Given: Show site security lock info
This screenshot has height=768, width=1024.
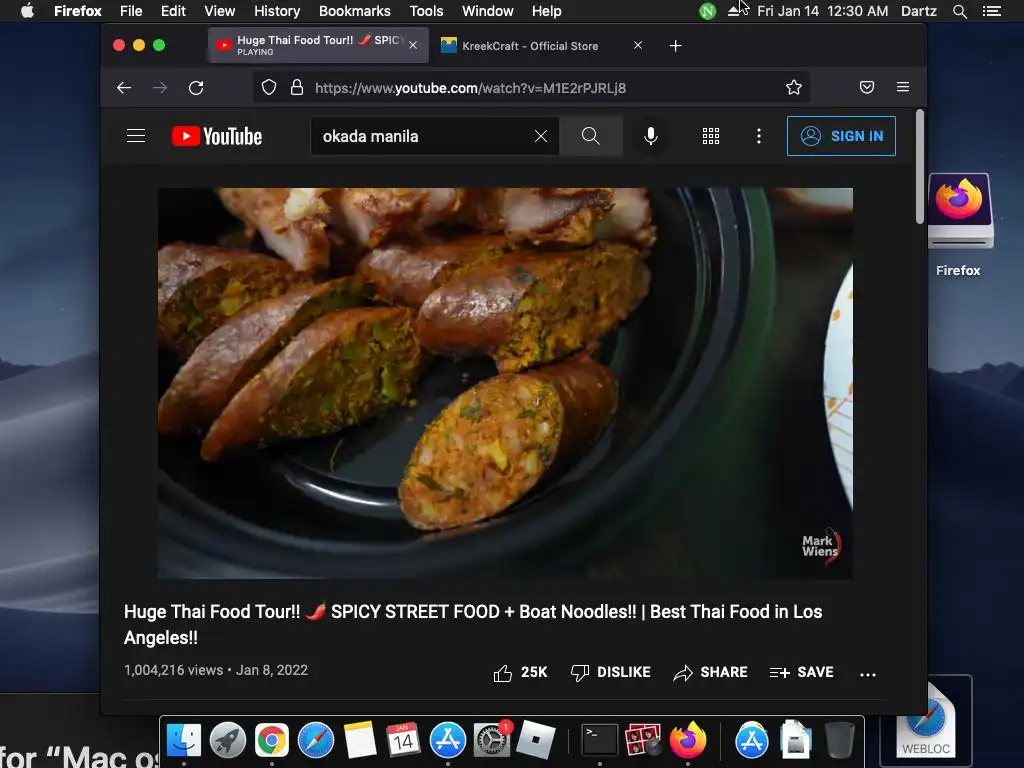Looking at the screenshot, I should (296, 88).
